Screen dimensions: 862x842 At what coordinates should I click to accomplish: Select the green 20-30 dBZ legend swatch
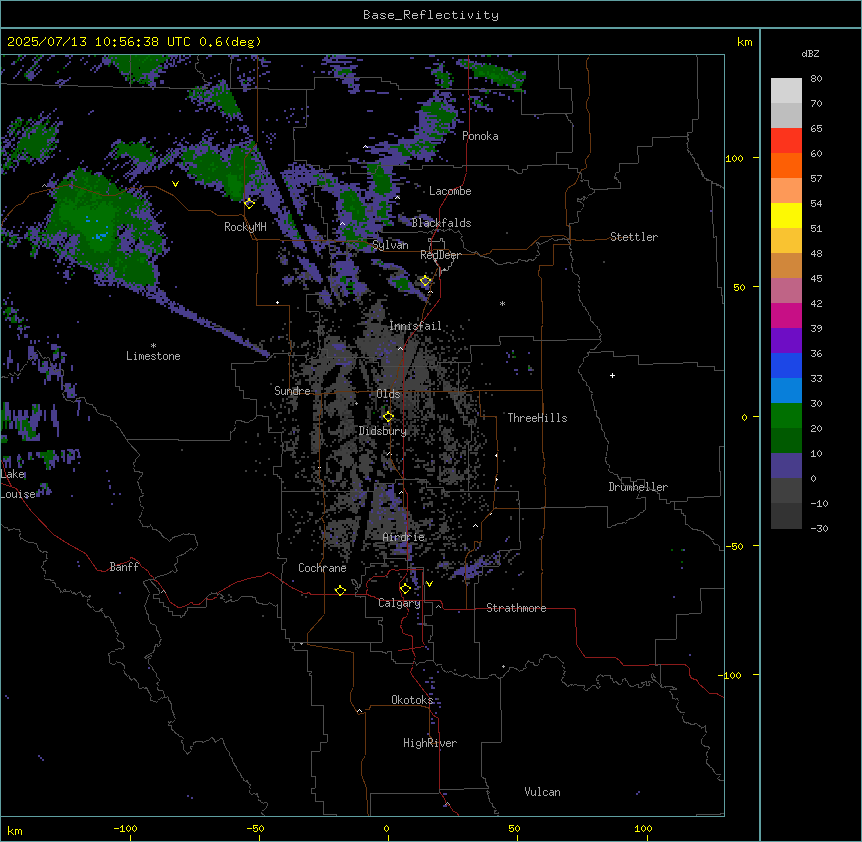786,416
